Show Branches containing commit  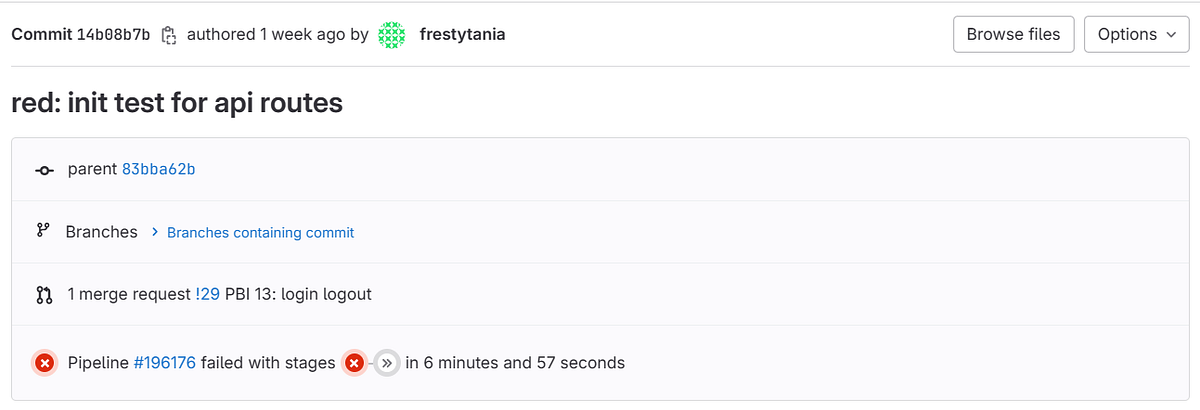(x=260, y=232)
